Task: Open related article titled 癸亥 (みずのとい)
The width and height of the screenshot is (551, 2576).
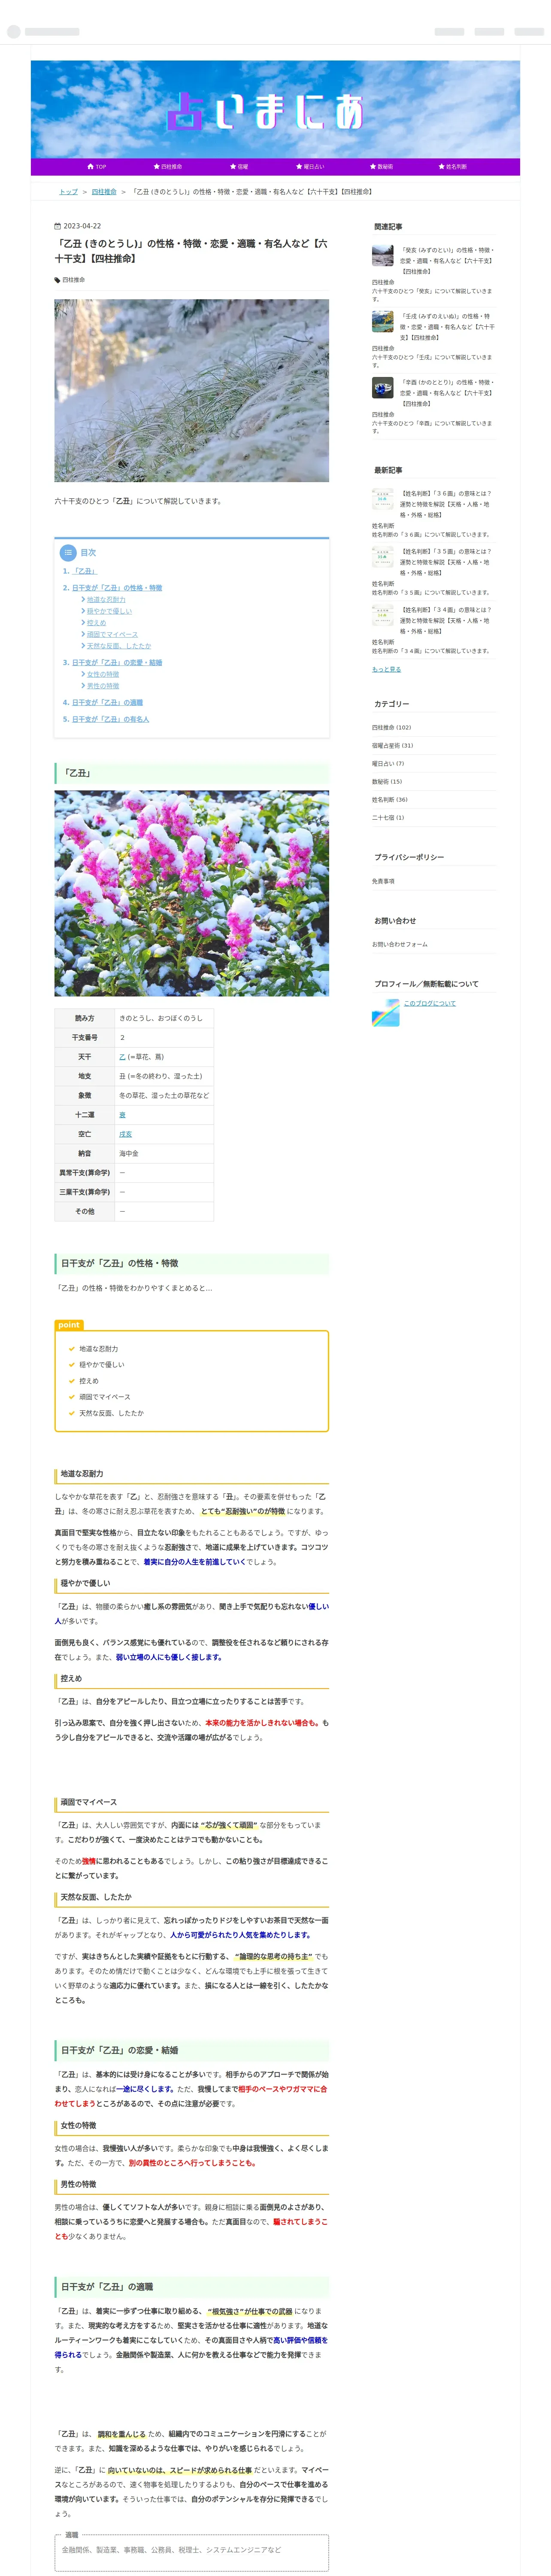Action: tap(447, 261)
